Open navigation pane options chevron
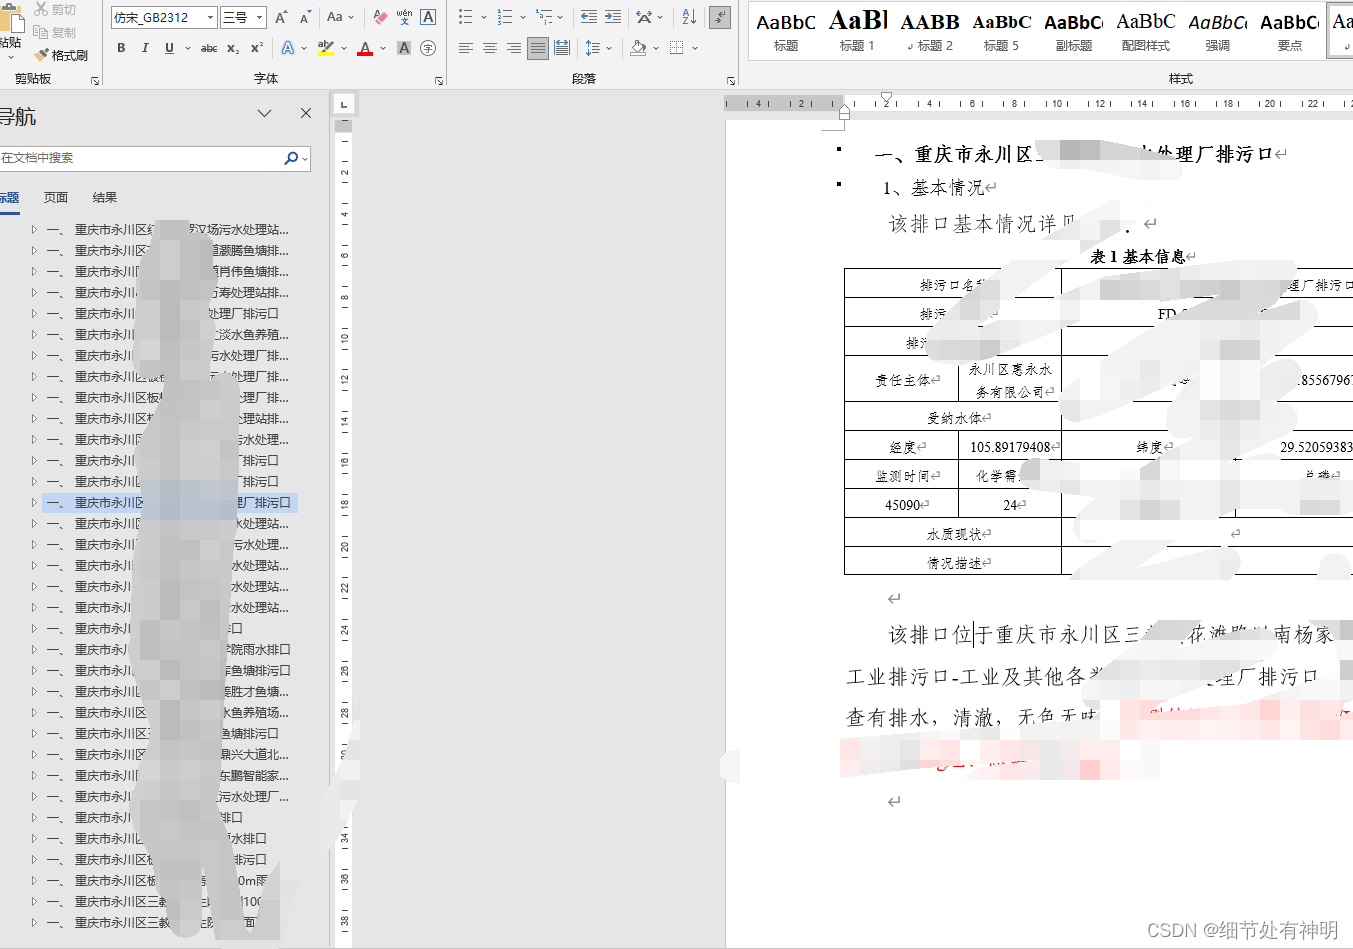Viewport: 1353px width, 949px height. pos(264,113)
